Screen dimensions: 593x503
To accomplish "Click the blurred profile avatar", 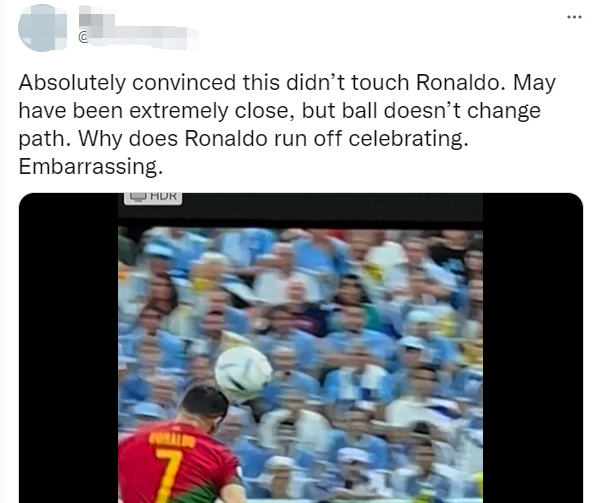I will tap(42, 28).
